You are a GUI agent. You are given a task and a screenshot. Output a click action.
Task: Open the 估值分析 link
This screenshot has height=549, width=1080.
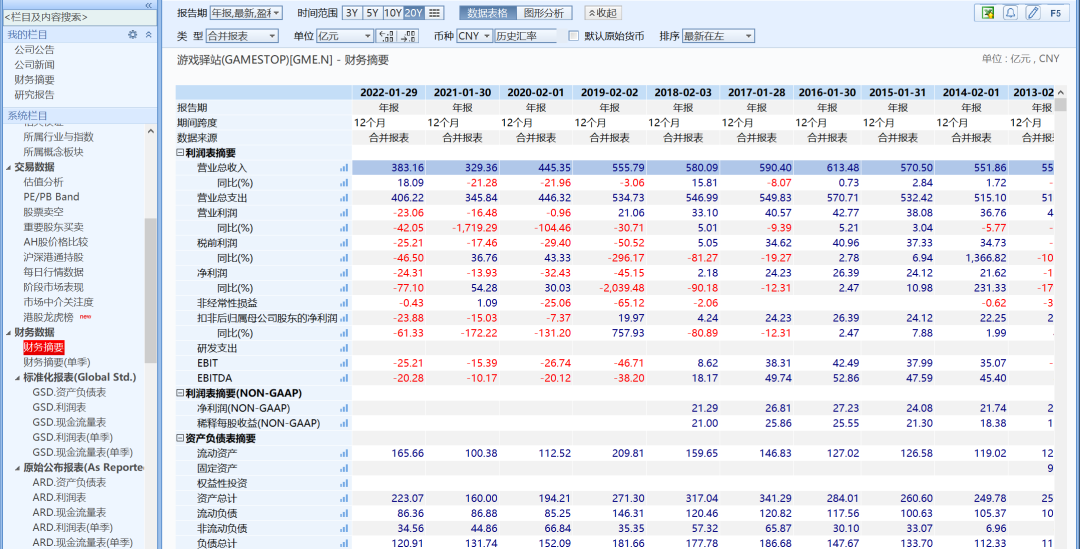click(x=43, y=182)
